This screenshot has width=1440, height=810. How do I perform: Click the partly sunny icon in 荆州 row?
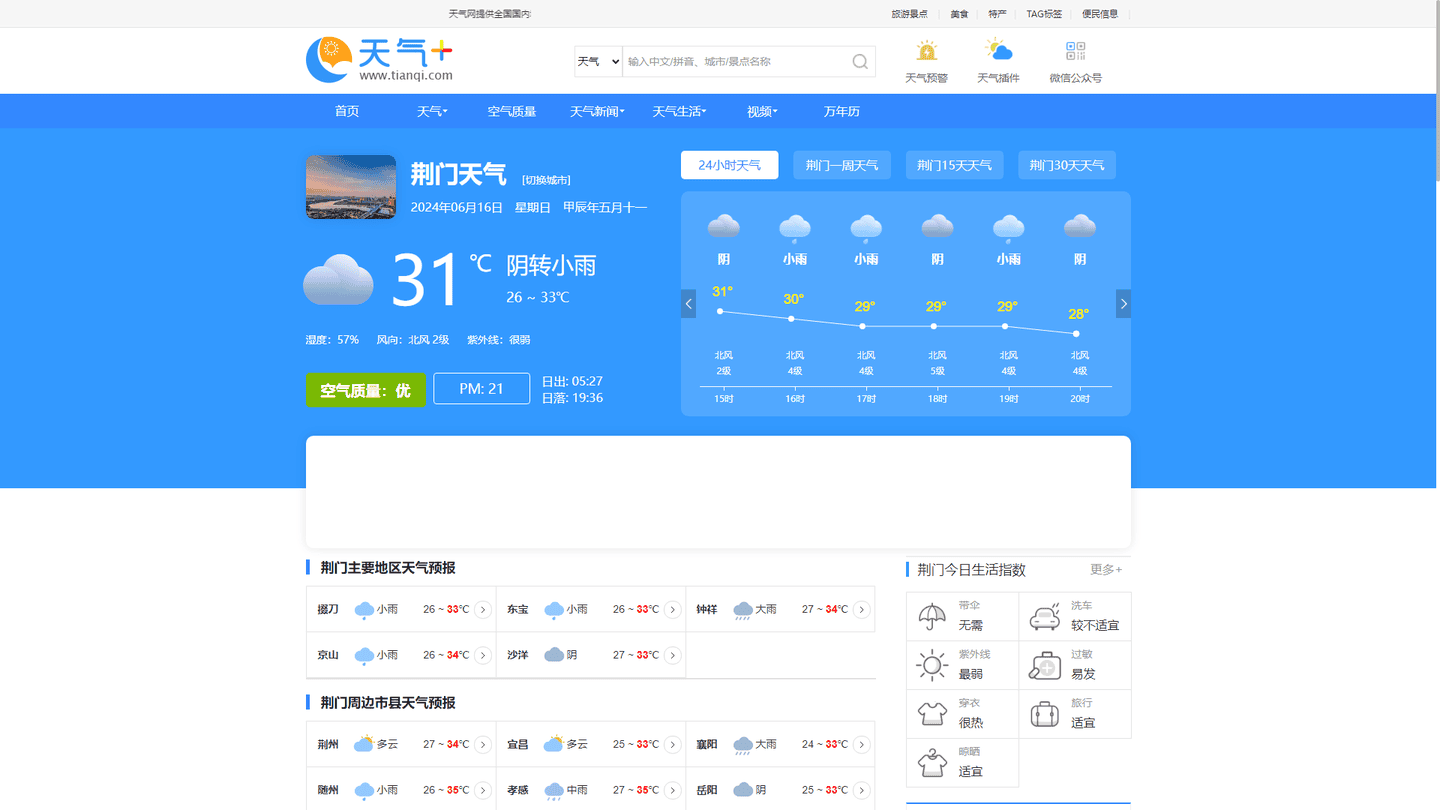click(364, 744)
